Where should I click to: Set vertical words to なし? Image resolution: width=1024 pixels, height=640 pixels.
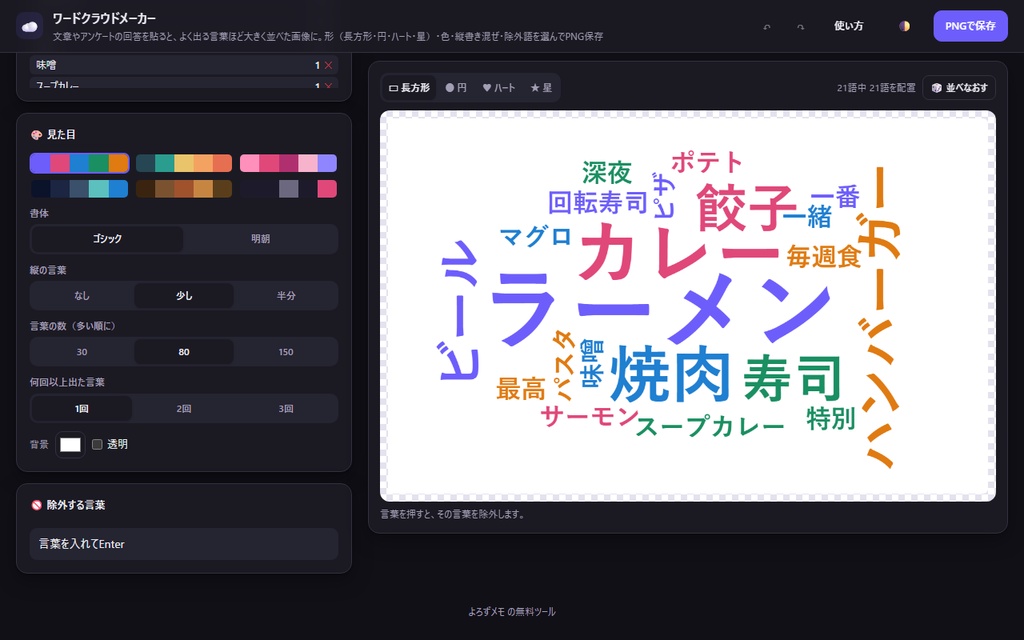82,296
